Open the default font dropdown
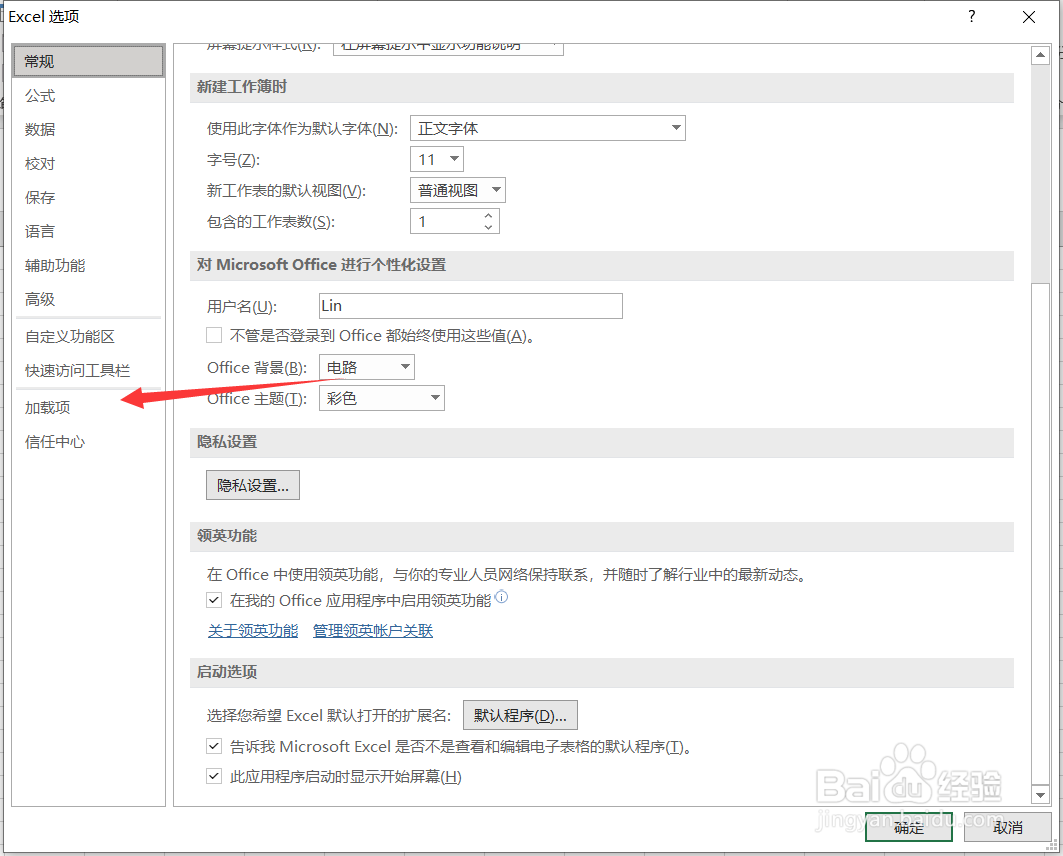 pyautogui.click(x=548, y=128)
